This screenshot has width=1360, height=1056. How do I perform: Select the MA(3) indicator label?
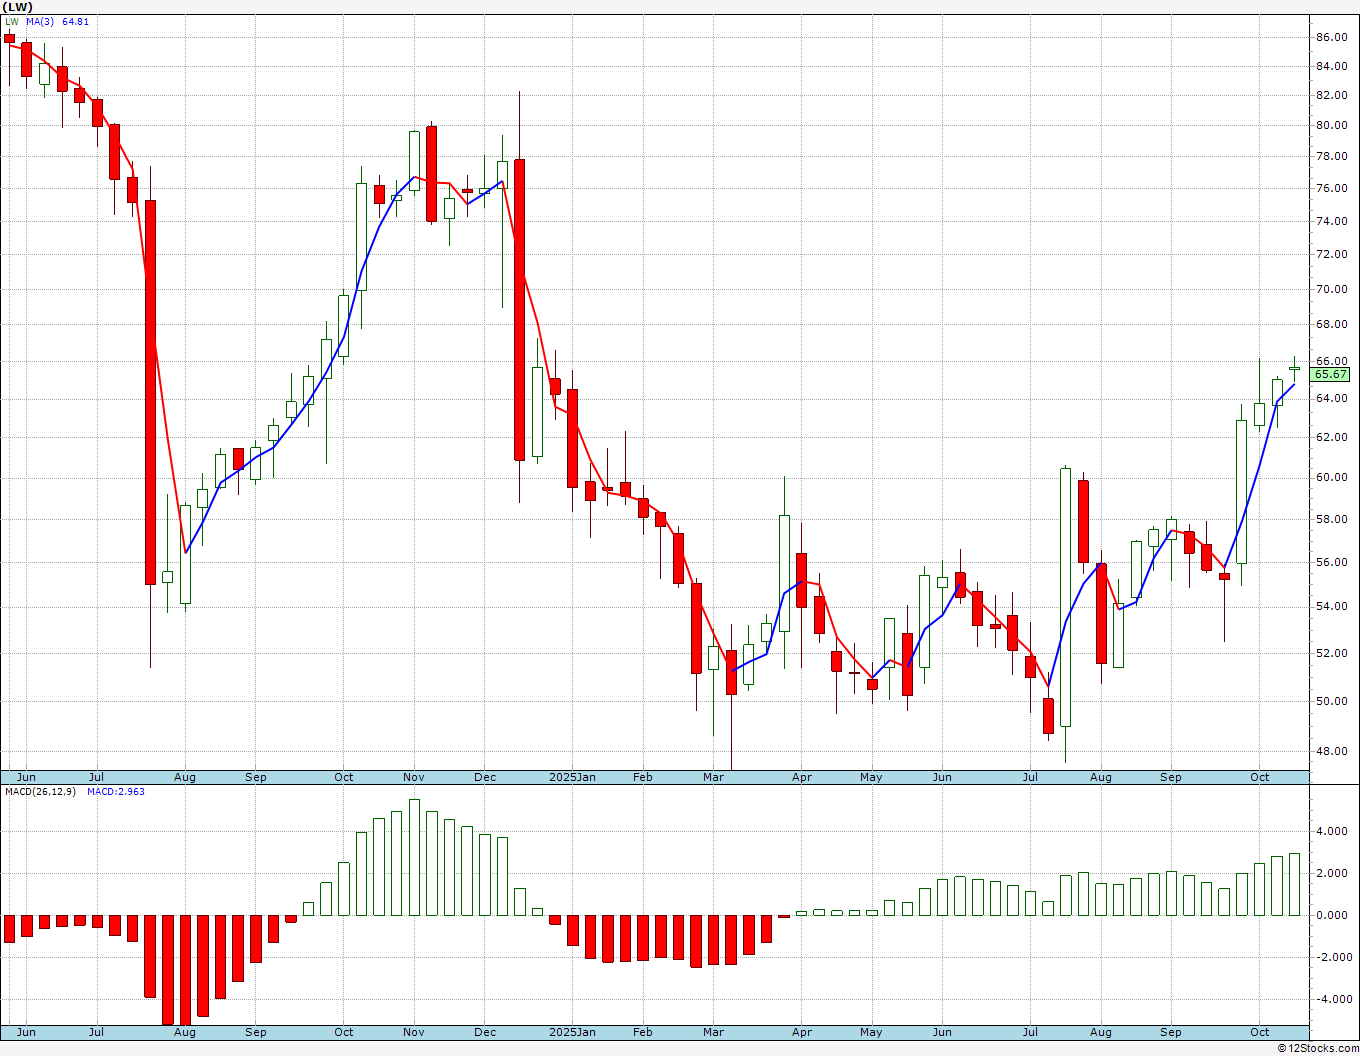tap(41, 21)
